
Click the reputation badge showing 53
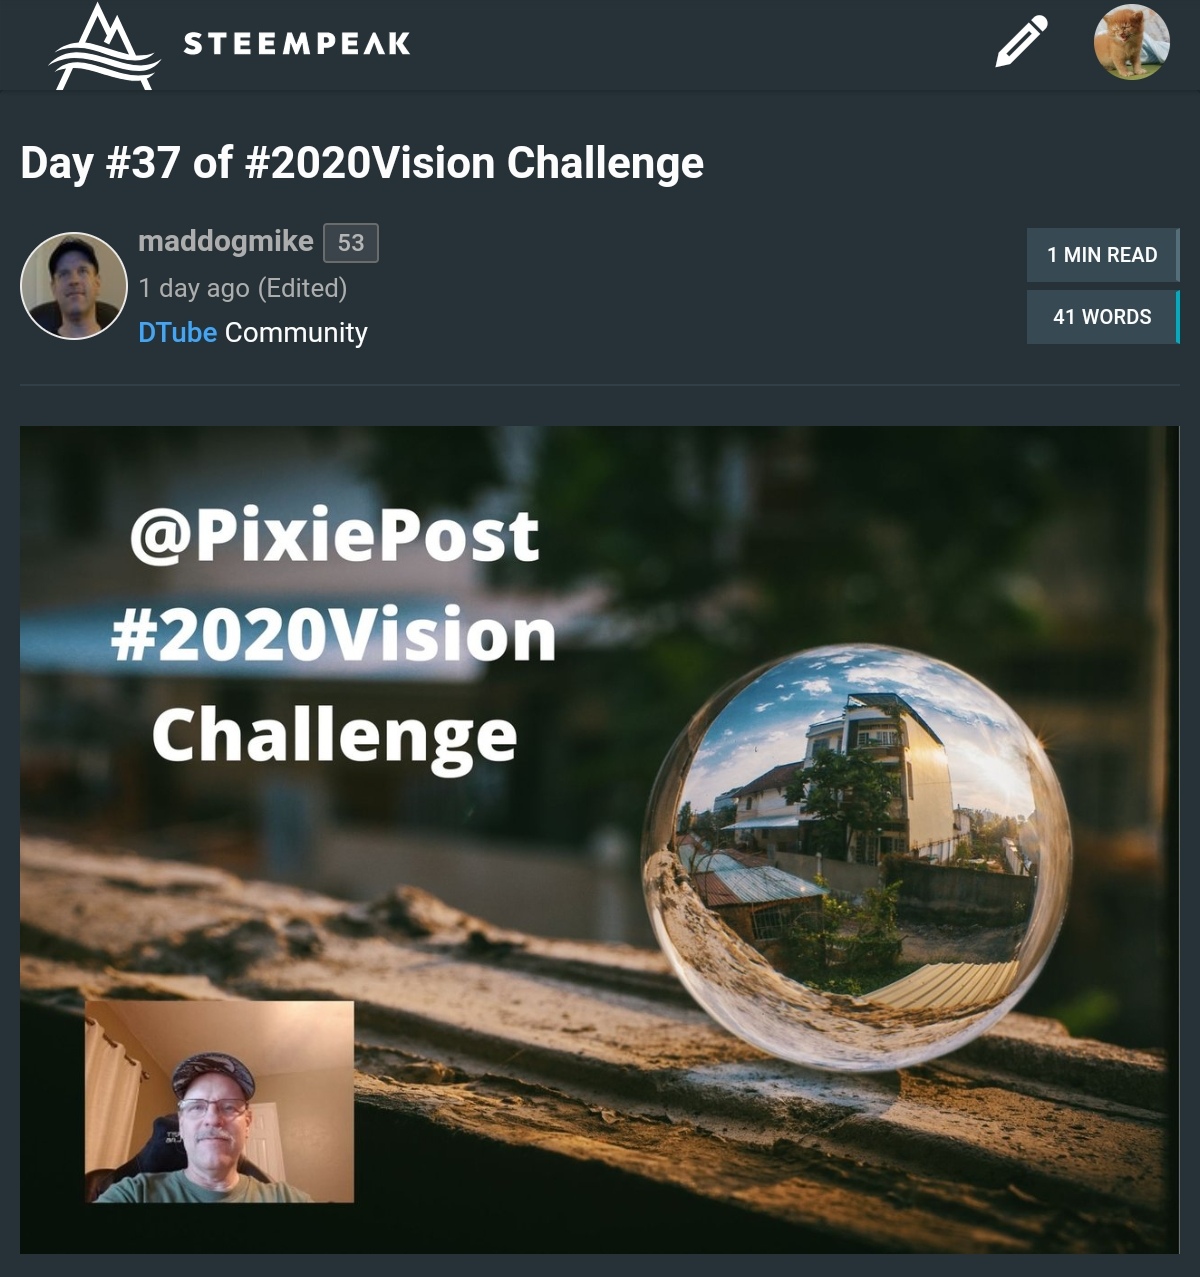point(351,243)
